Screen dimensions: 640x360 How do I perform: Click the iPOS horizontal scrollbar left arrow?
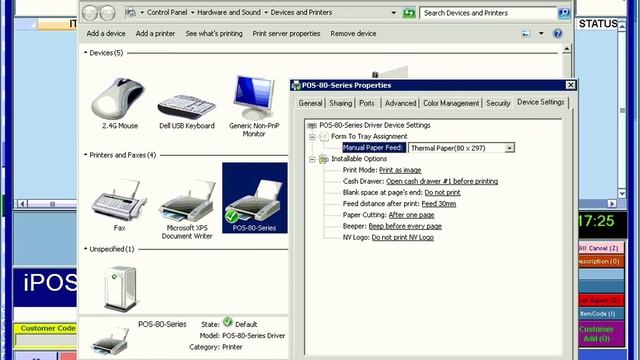(22, 203)
